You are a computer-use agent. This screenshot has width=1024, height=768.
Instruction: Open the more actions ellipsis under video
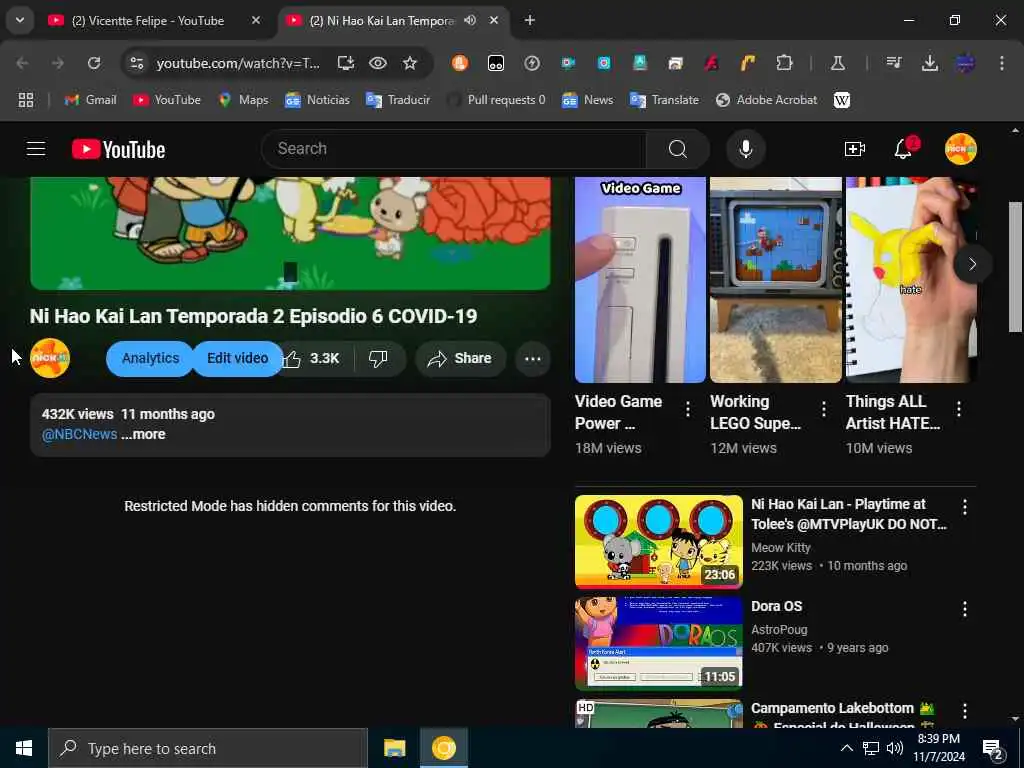[532, 359]
